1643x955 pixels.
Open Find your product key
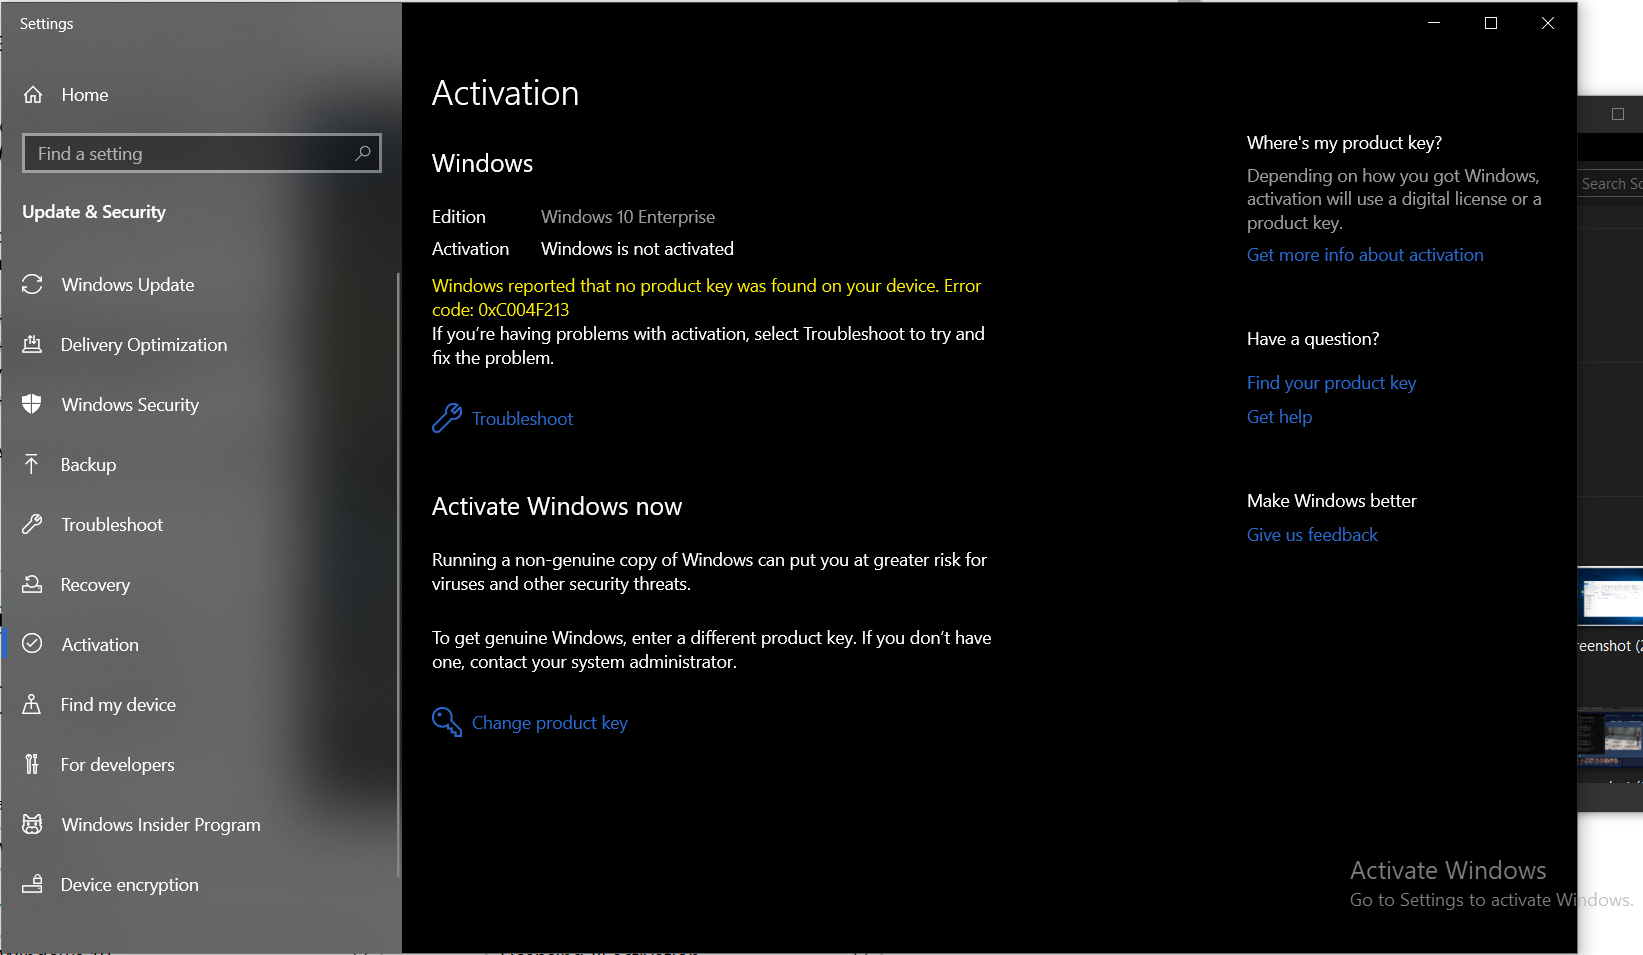(1331, 382)
